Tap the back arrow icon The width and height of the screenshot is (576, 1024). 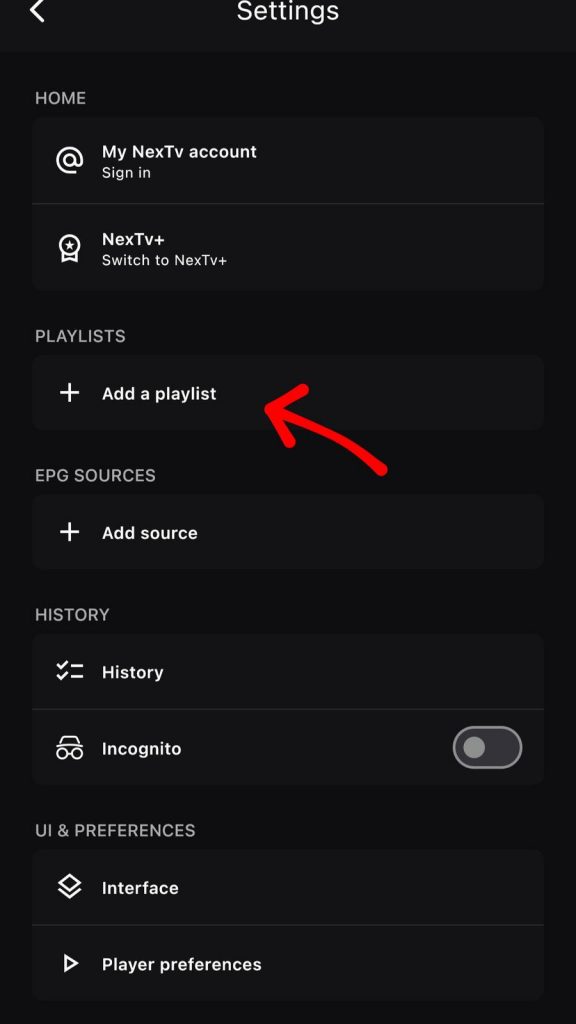[37, 10]
